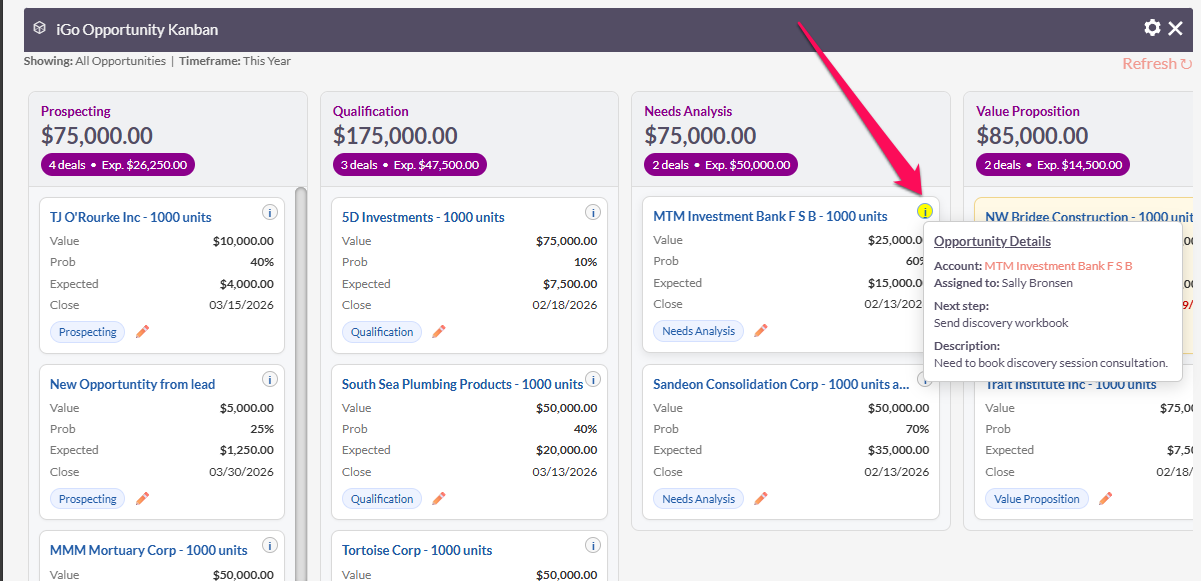
Task: Open Tortoise Corp - 1000 units opportunity
Action: (417, 550)
